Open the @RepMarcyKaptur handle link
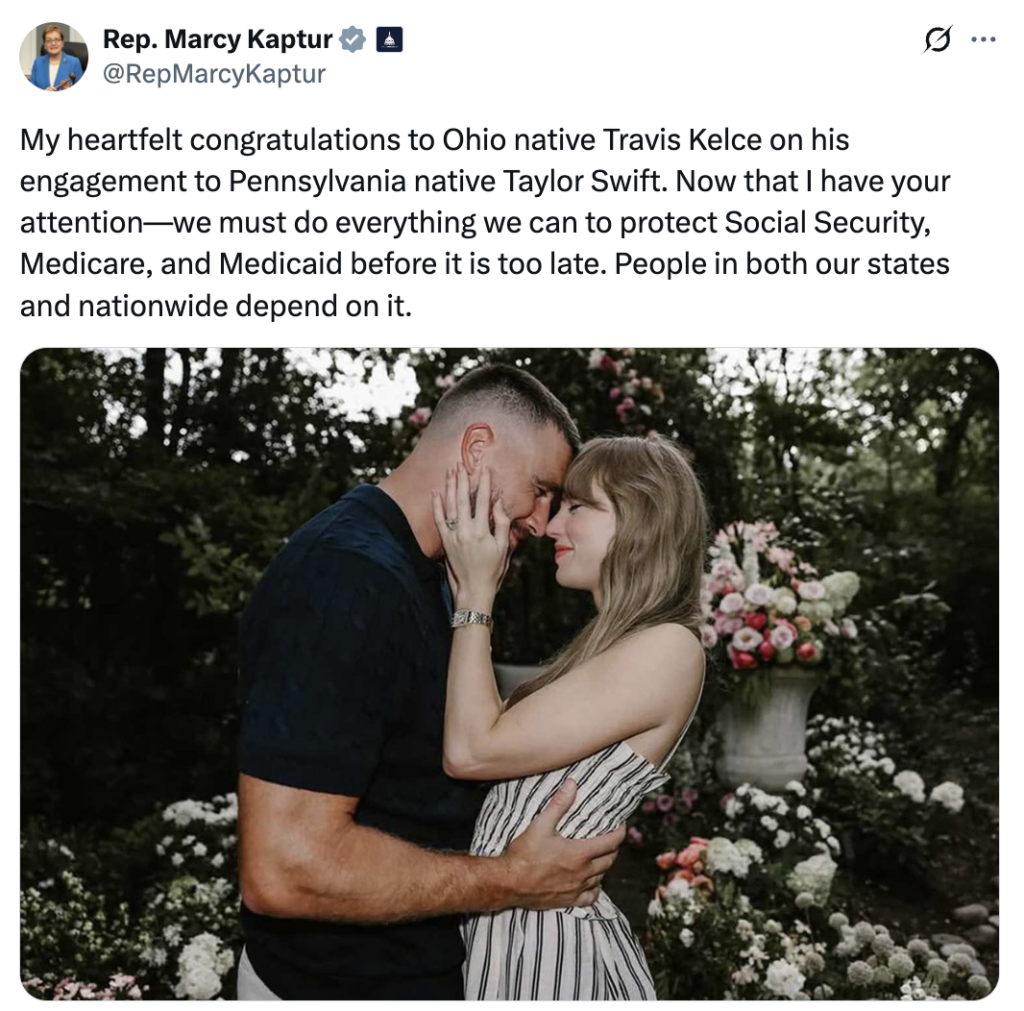Screen dimensions: 1024x1011 pos(214,74)
